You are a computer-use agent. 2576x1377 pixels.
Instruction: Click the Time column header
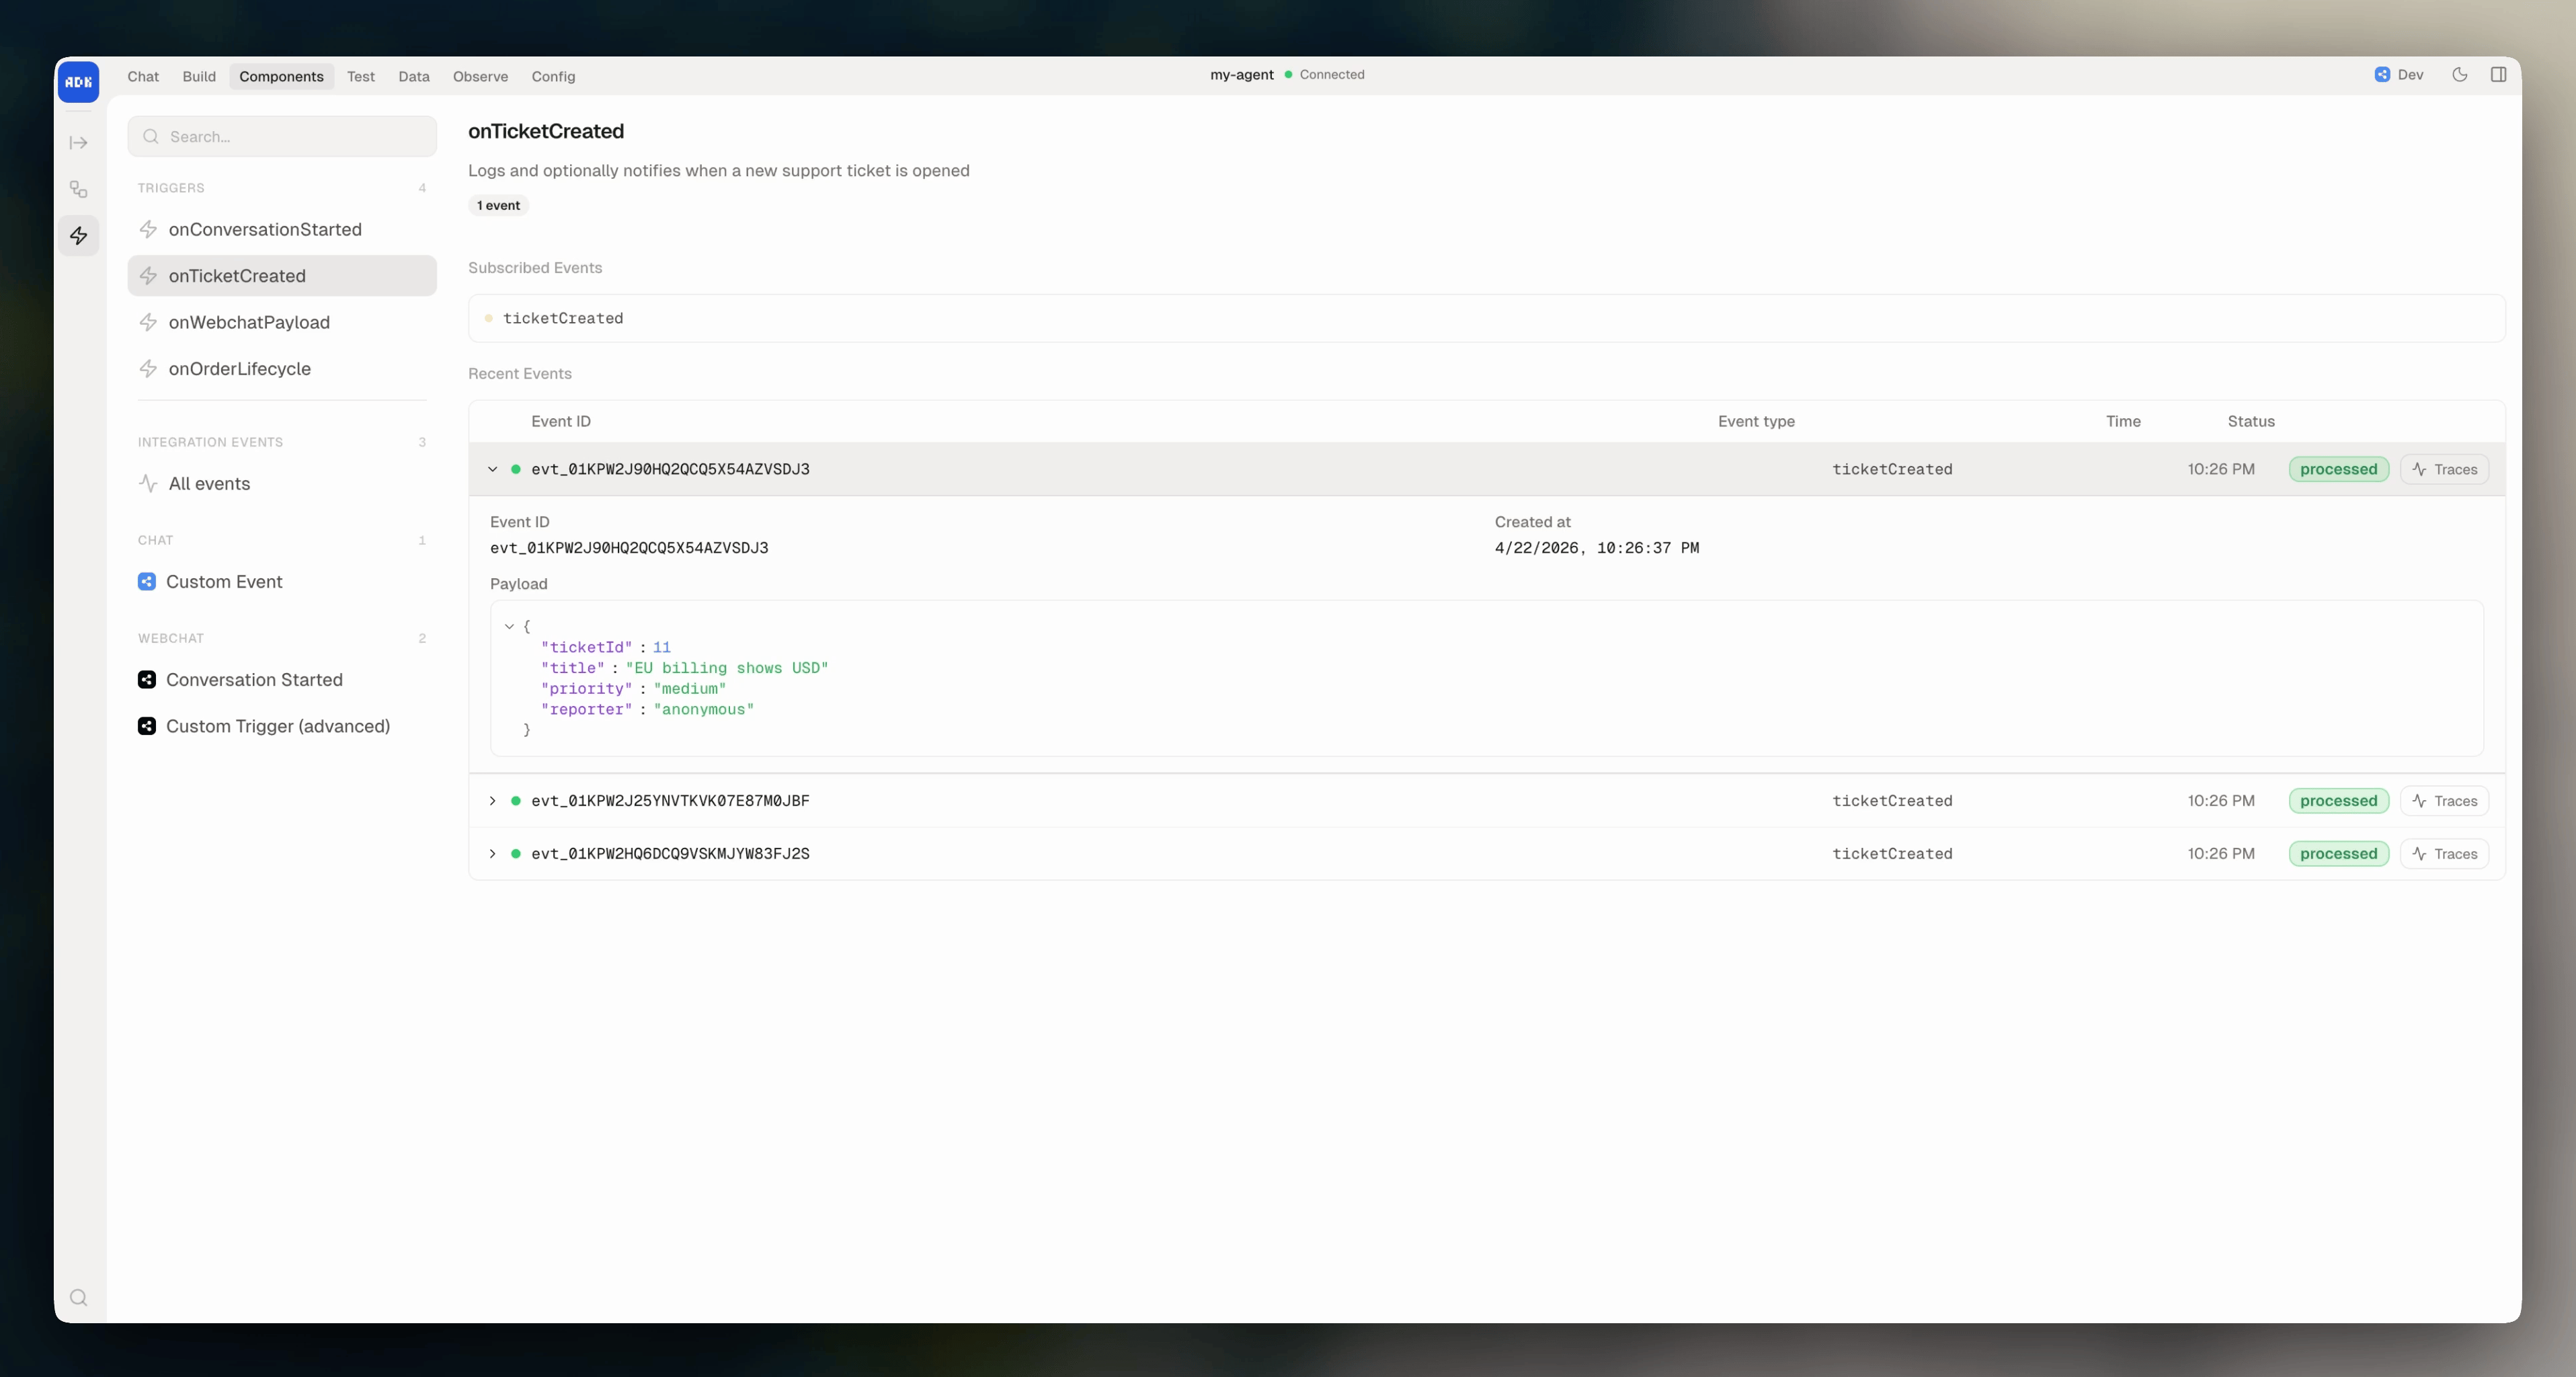click(2122, 421)
